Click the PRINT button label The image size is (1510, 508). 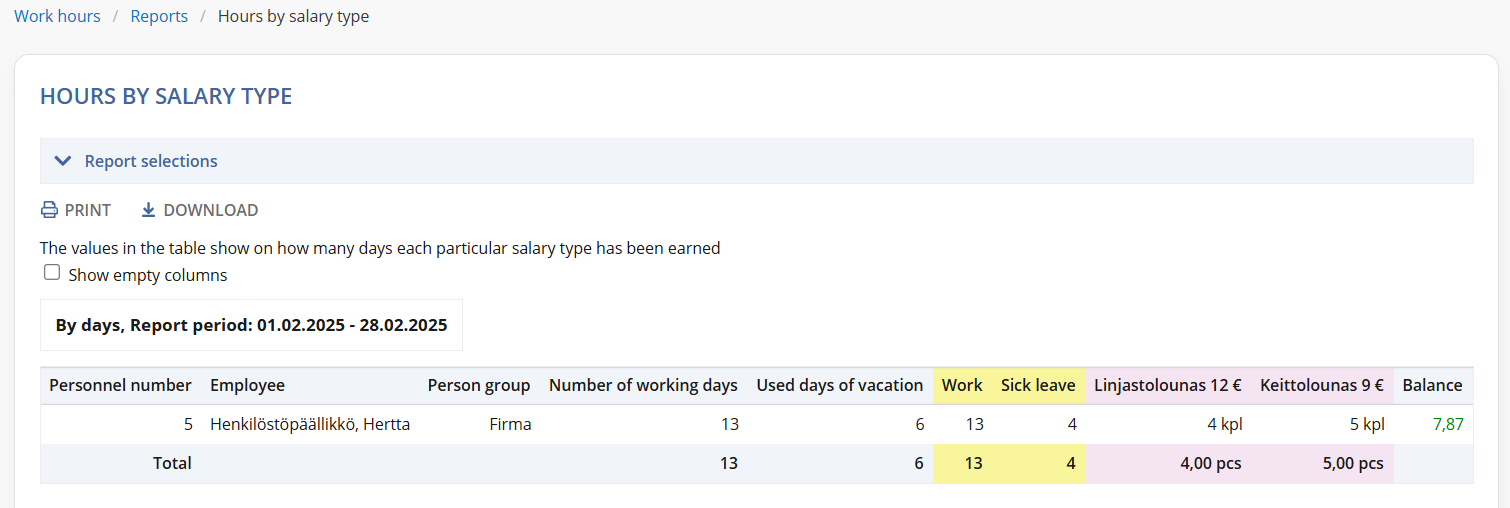click(x=88, y=210)
